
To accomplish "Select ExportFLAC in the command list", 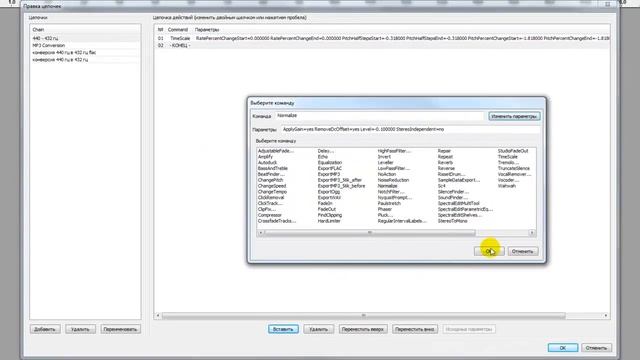I will tap(329, 168).
